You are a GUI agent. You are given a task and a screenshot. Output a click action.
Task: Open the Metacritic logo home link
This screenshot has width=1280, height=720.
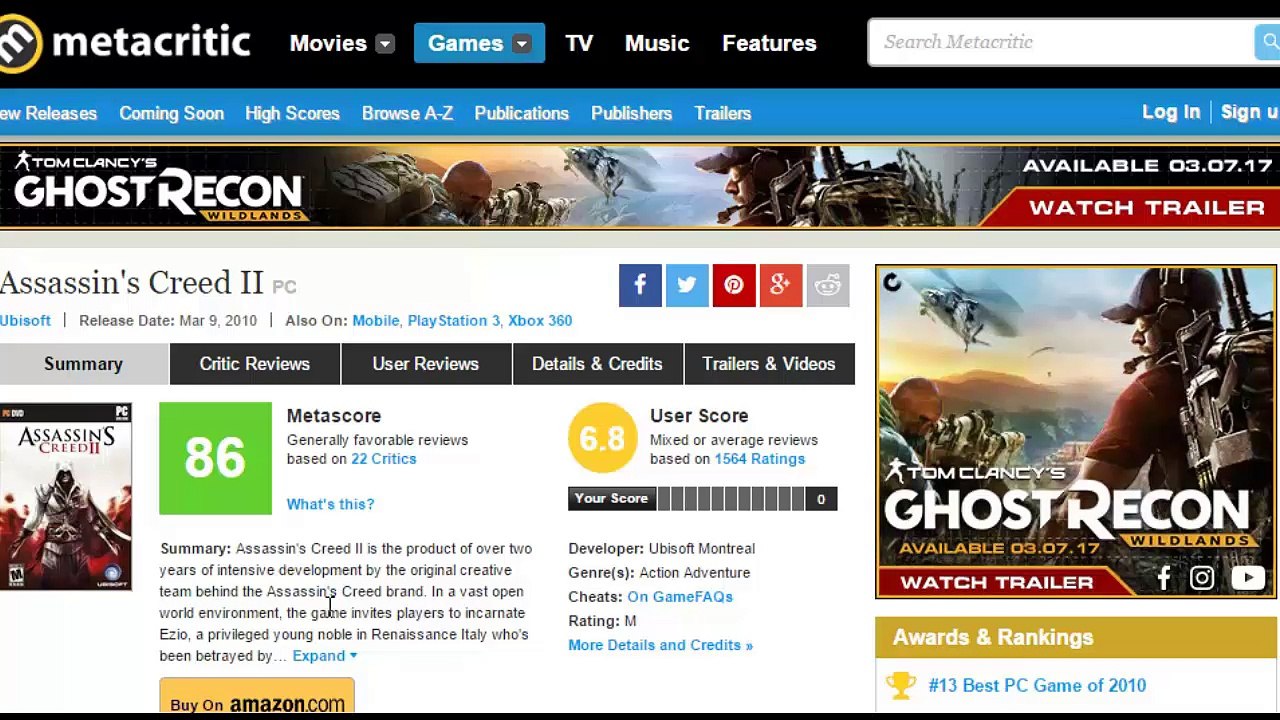coord(124,43)
